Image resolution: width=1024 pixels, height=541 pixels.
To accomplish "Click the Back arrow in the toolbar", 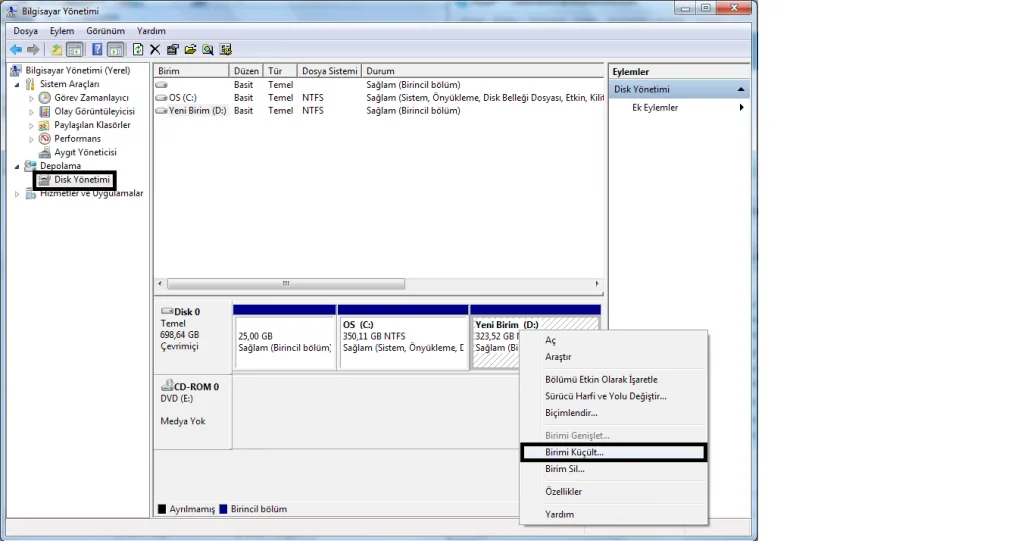I will 16,49.
